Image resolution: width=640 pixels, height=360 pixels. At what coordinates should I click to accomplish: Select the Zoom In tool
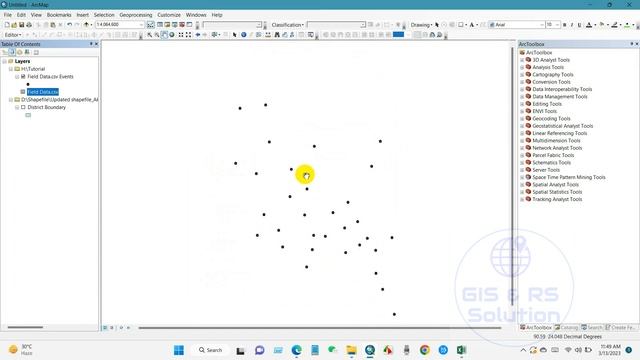coord(150,35)
